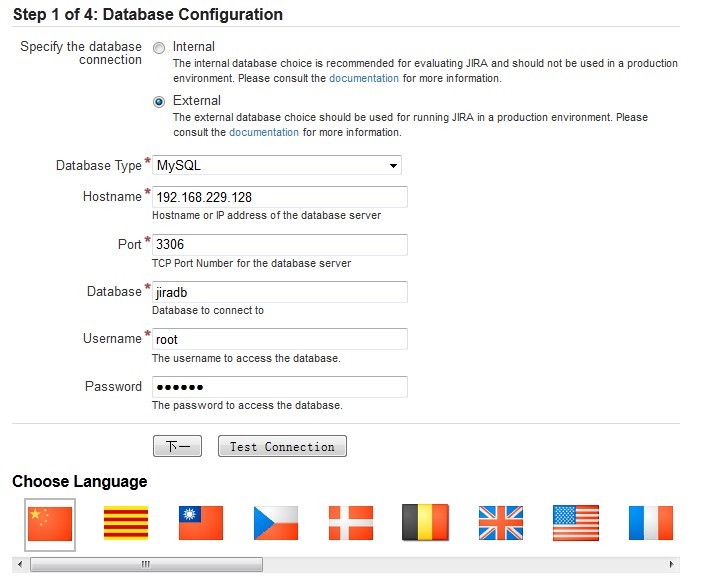
Task: Select the Czech flag language
Action: 276,523
